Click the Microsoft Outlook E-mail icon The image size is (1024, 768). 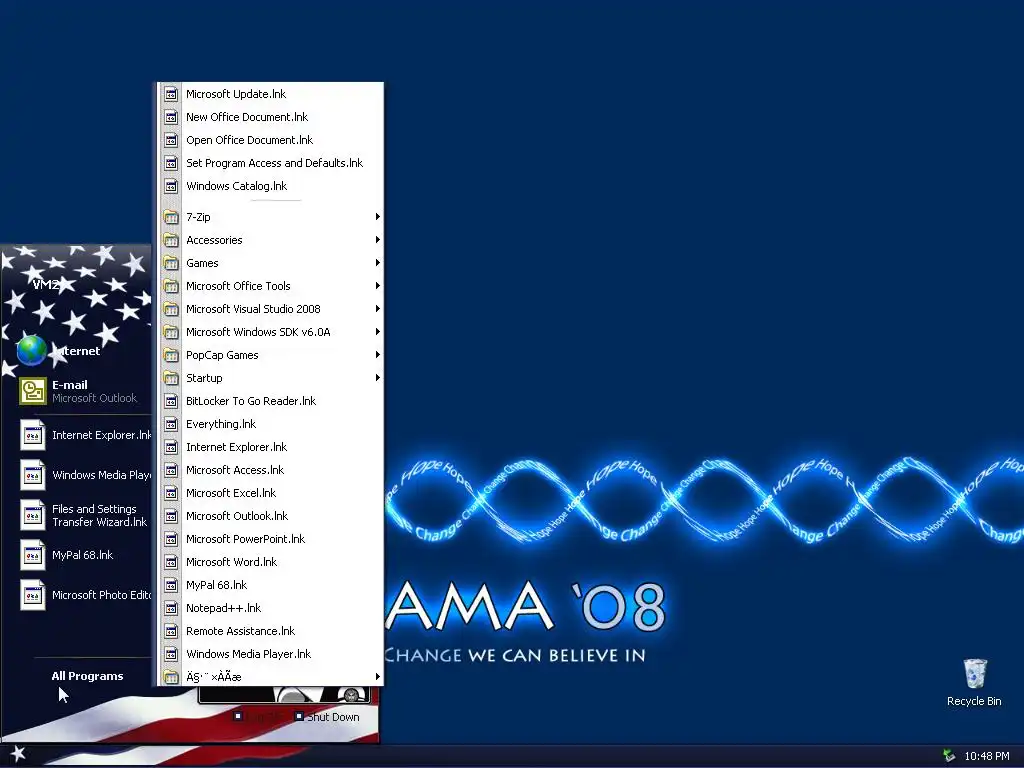click(x=32, y=391)
